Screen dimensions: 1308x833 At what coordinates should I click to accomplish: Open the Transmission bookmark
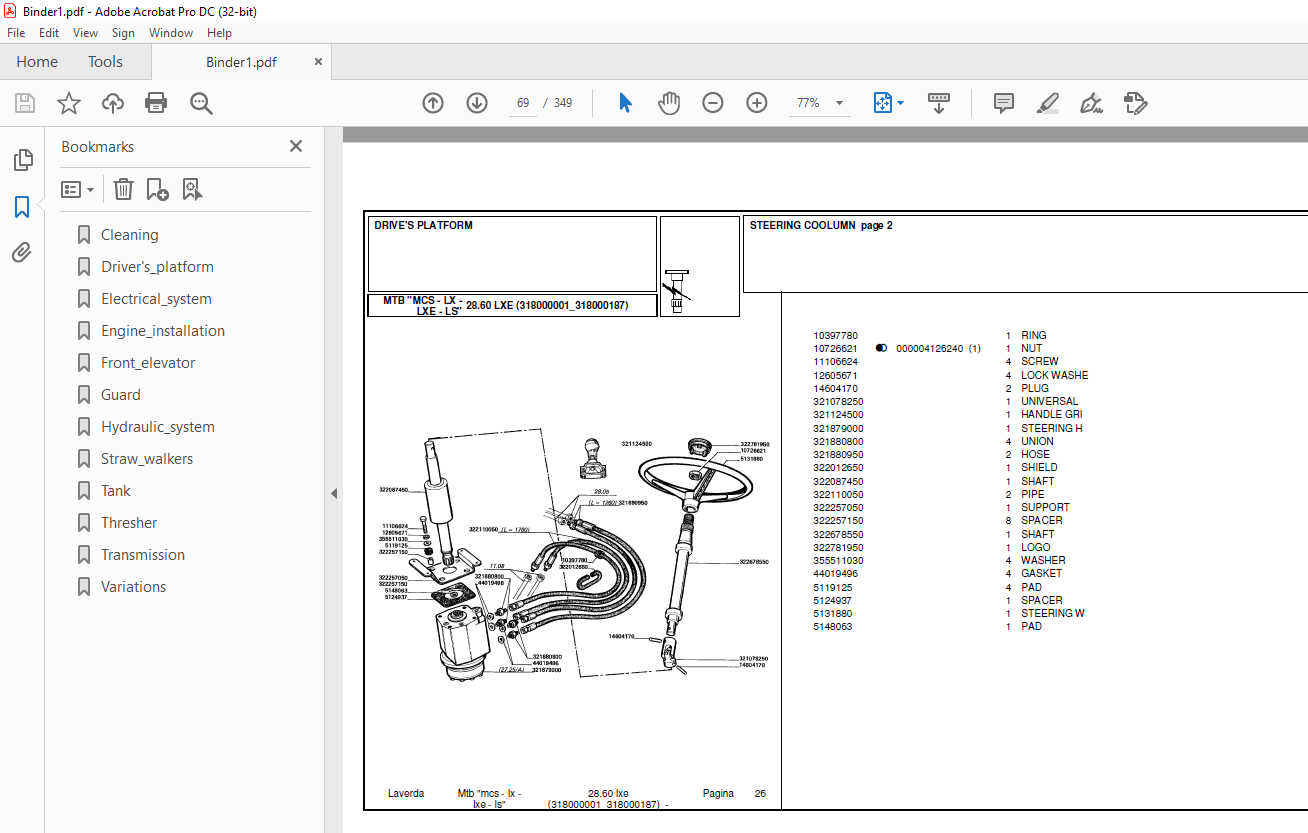pyautogui.click(x=143, y=555)
